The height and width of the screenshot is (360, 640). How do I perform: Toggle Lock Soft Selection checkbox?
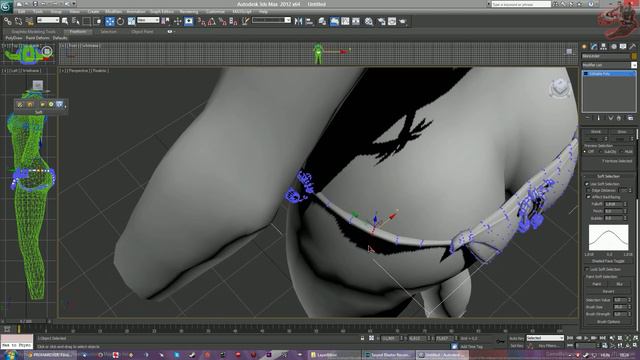[x=587, y=269]
